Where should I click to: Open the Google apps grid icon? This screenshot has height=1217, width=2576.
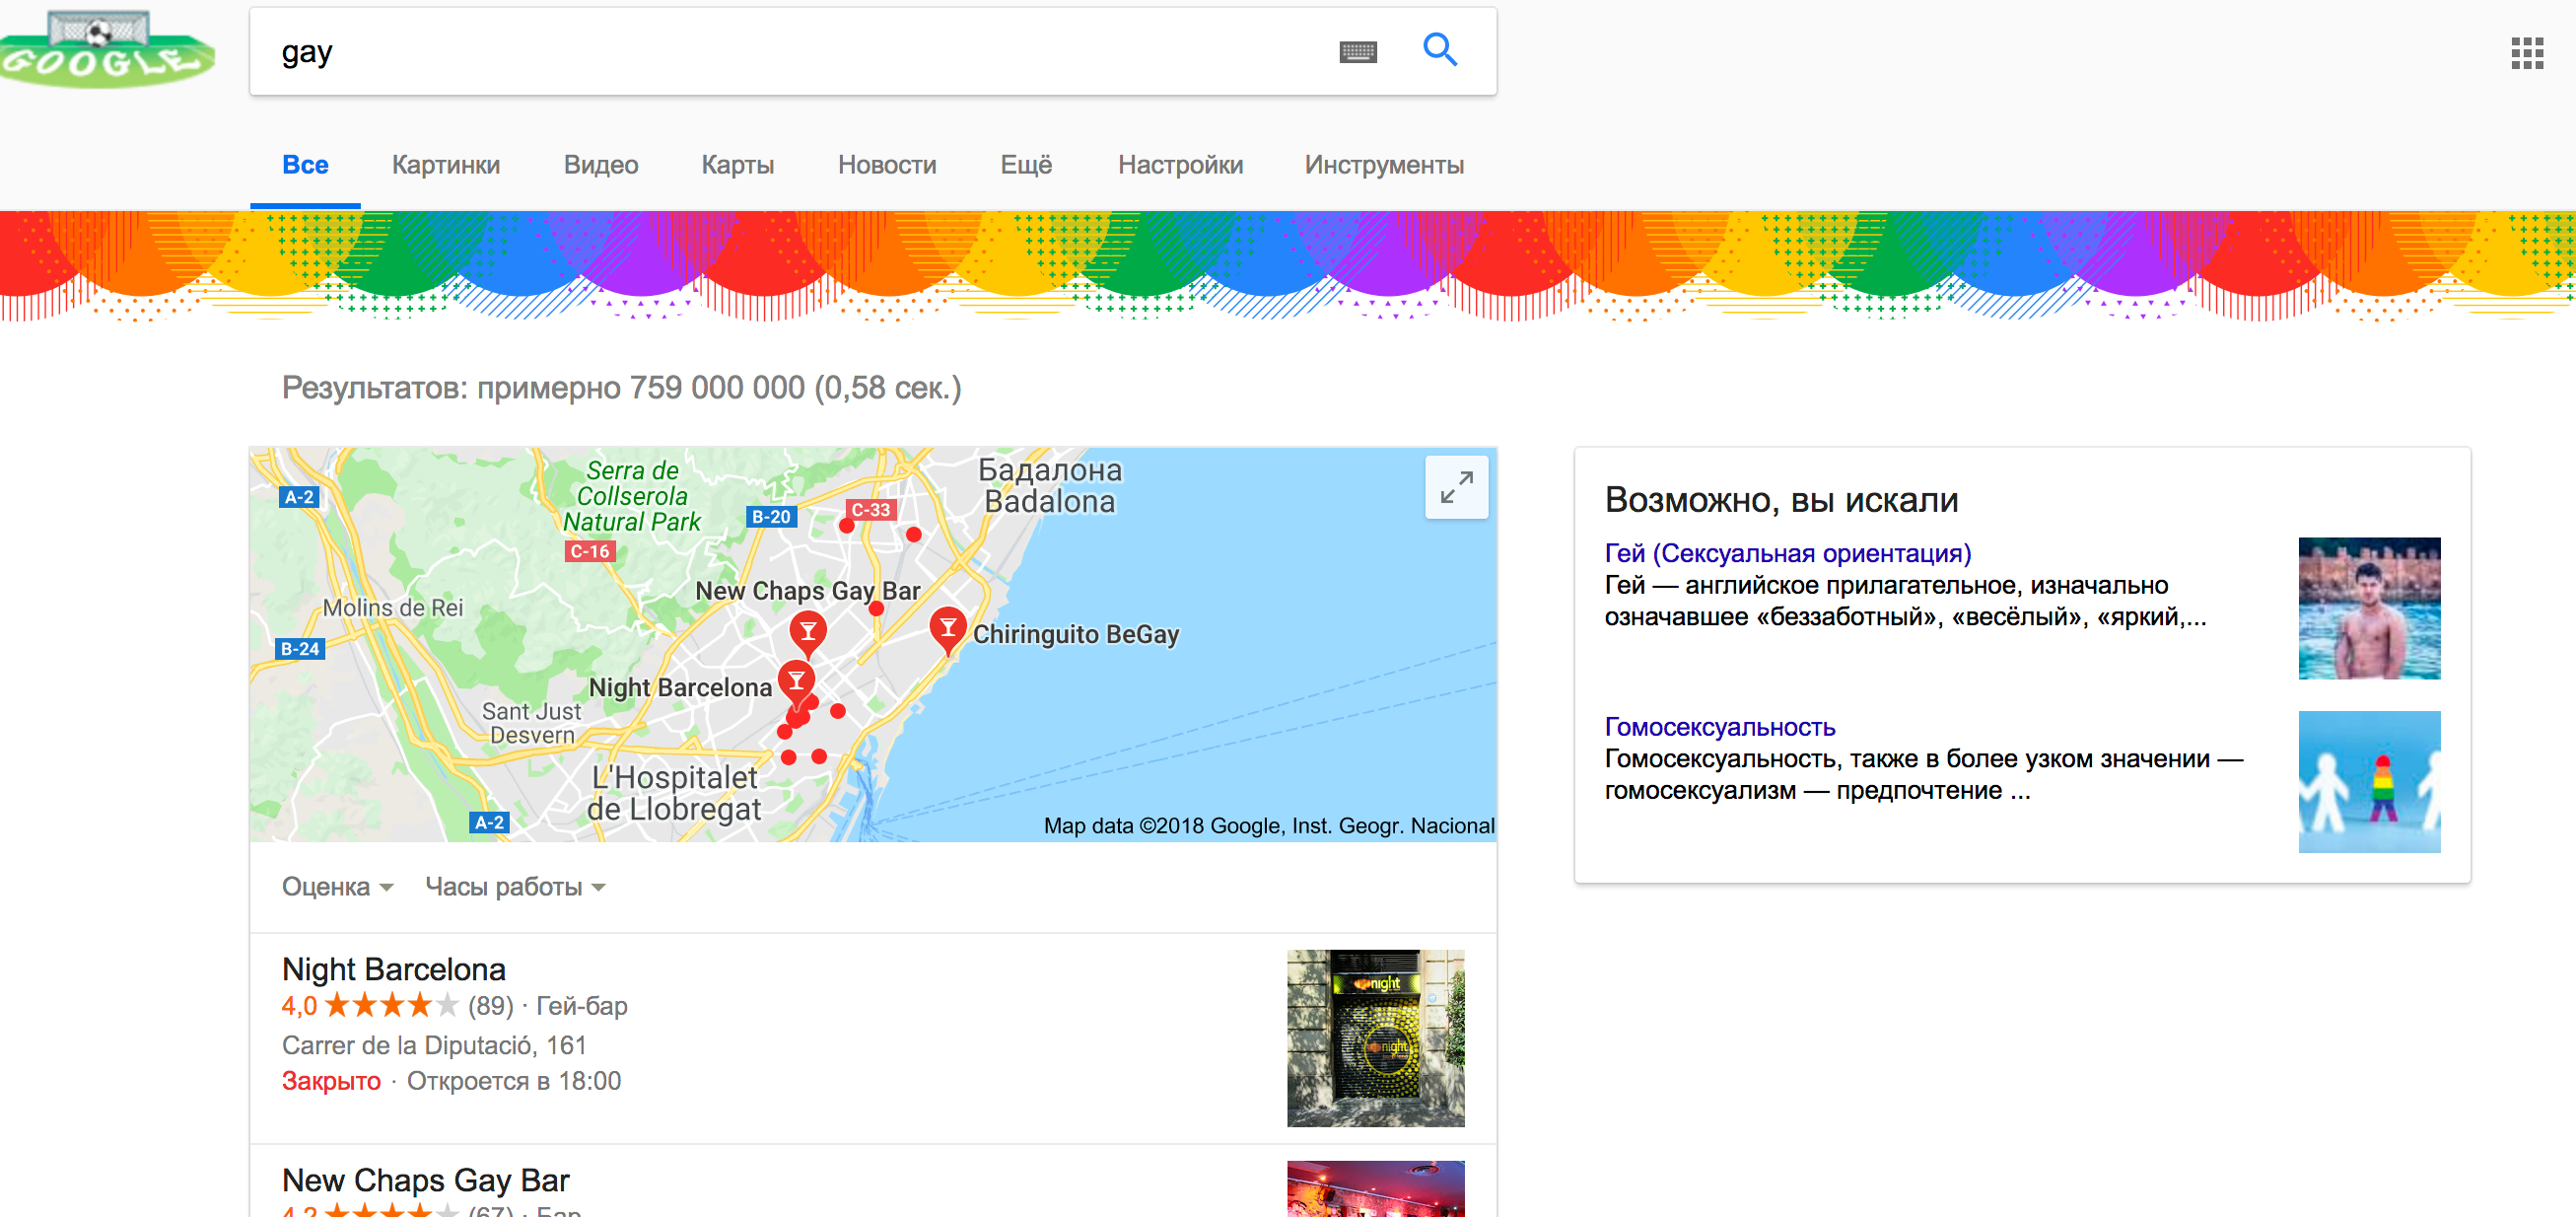[2526, 53]
